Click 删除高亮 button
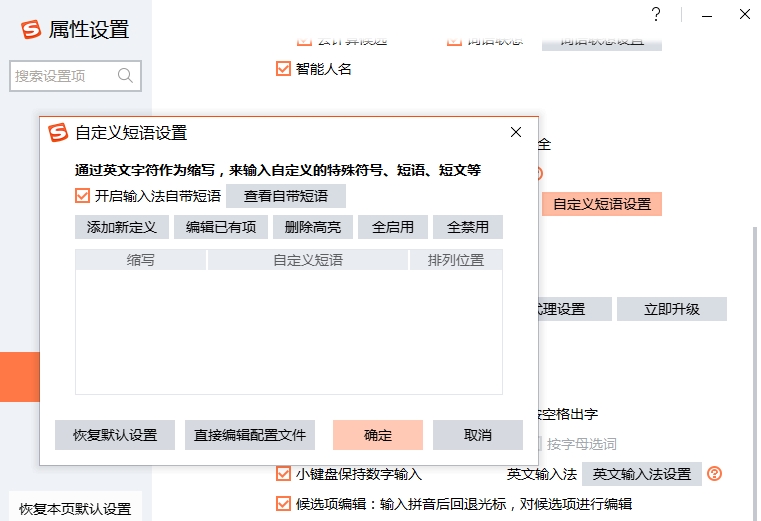 coord(313,227)
